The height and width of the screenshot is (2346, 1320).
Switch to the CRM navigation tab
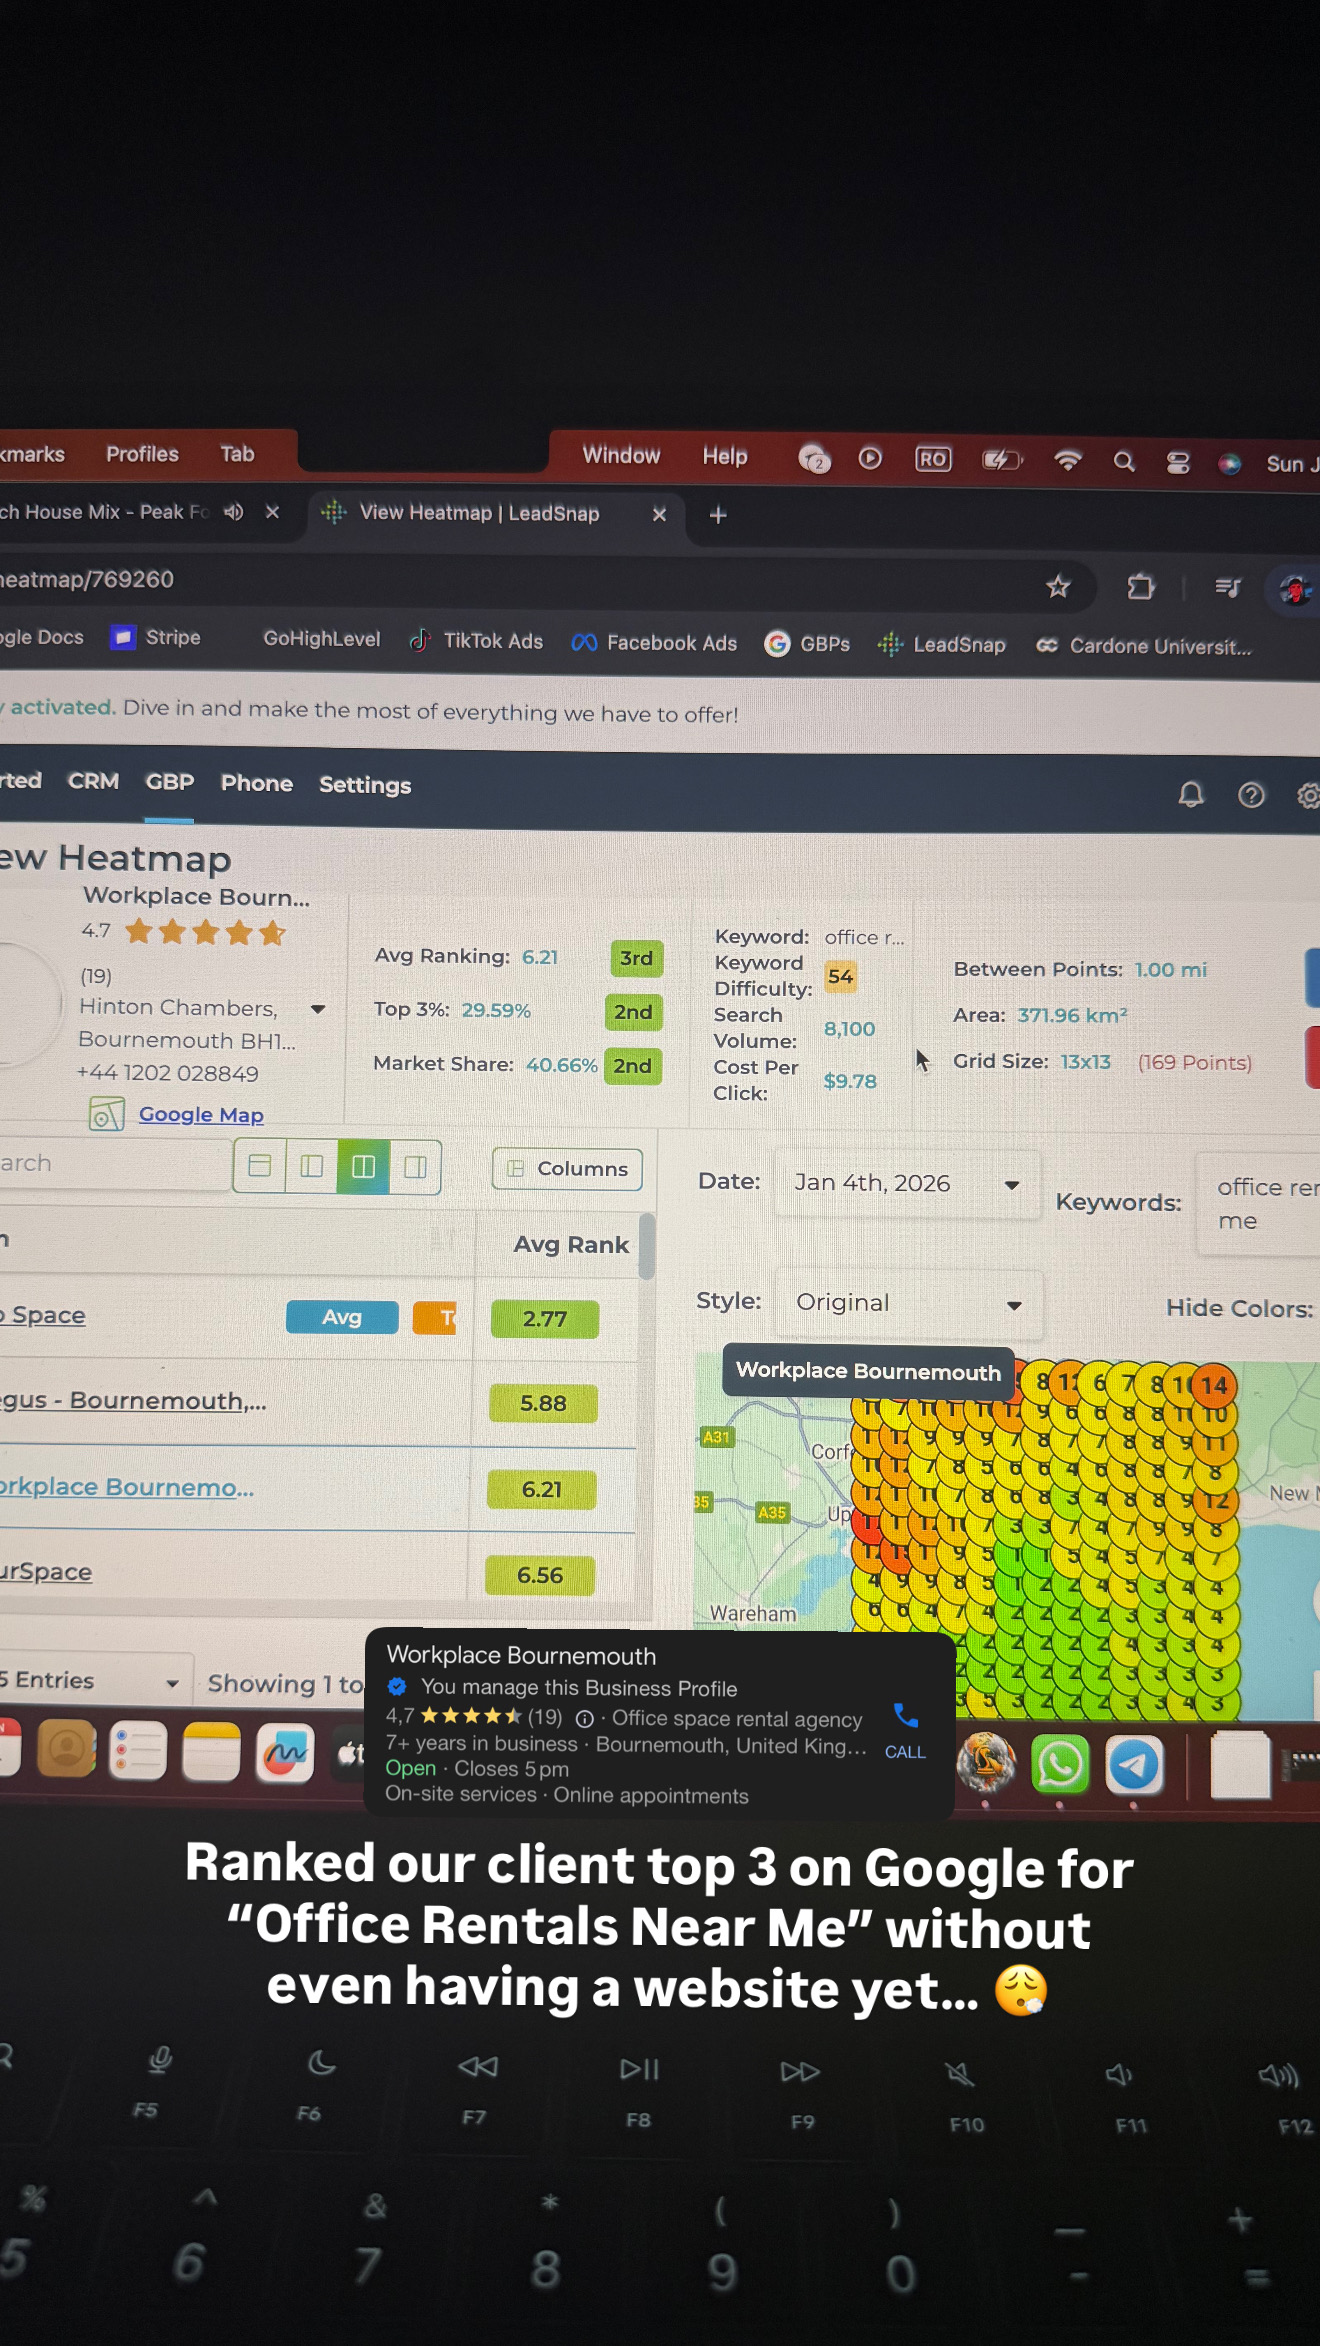pyautogui.click(x=93, y=781)
